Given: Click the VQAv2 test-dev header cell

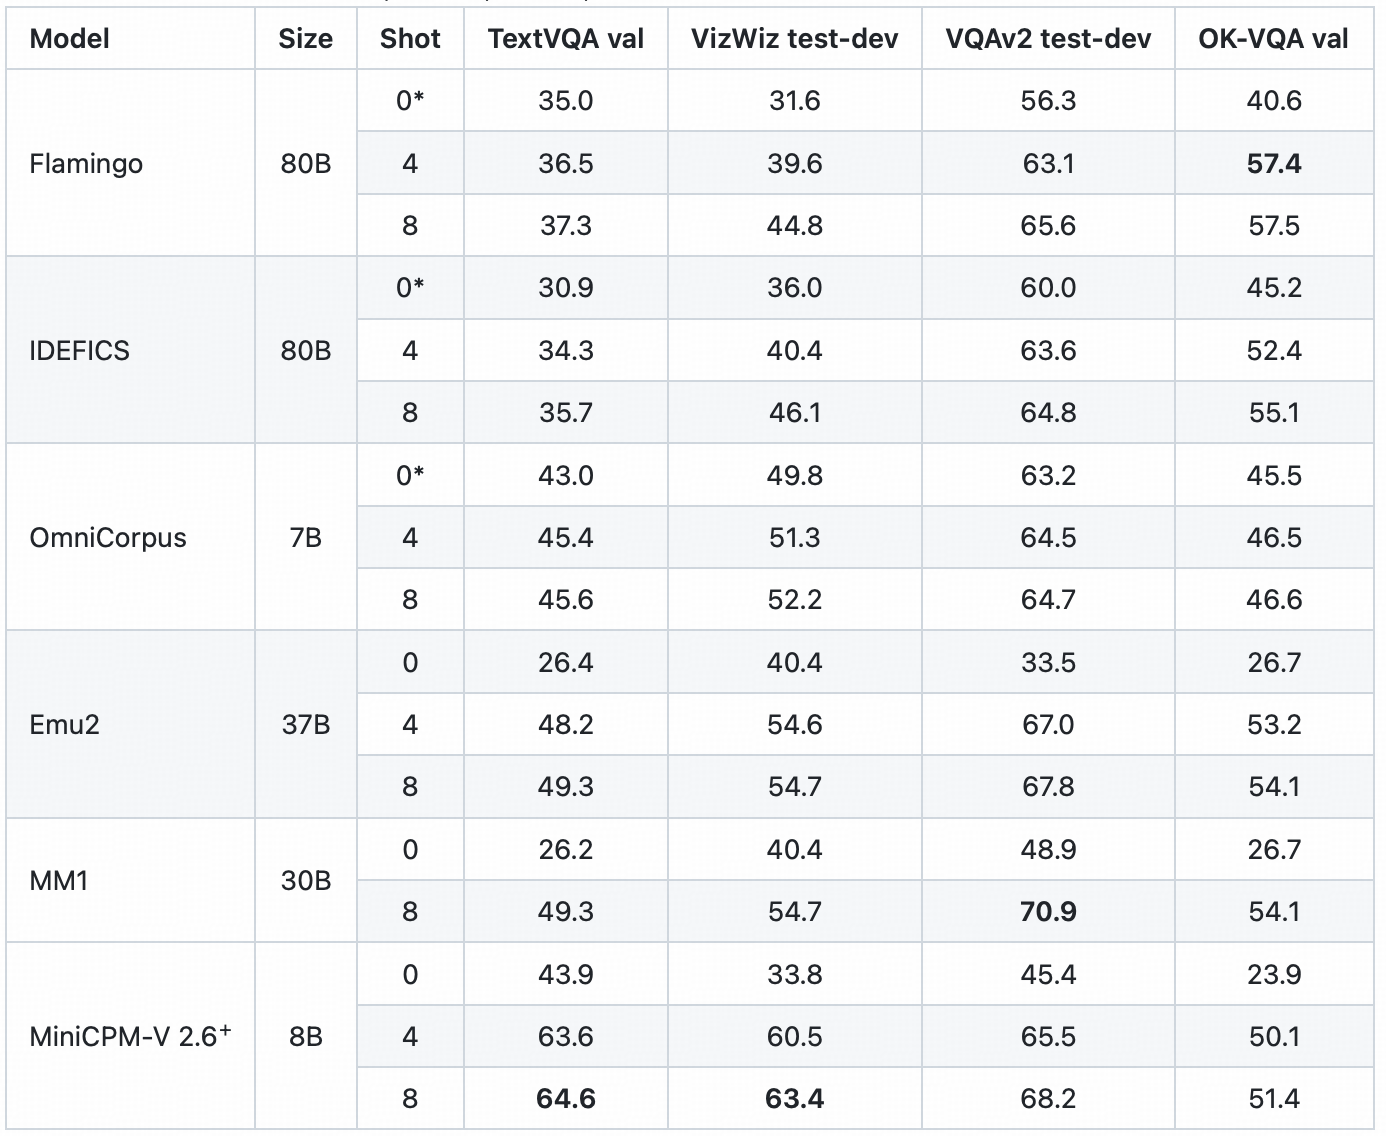Looking at the screenshot, I should pos(1048,39).
